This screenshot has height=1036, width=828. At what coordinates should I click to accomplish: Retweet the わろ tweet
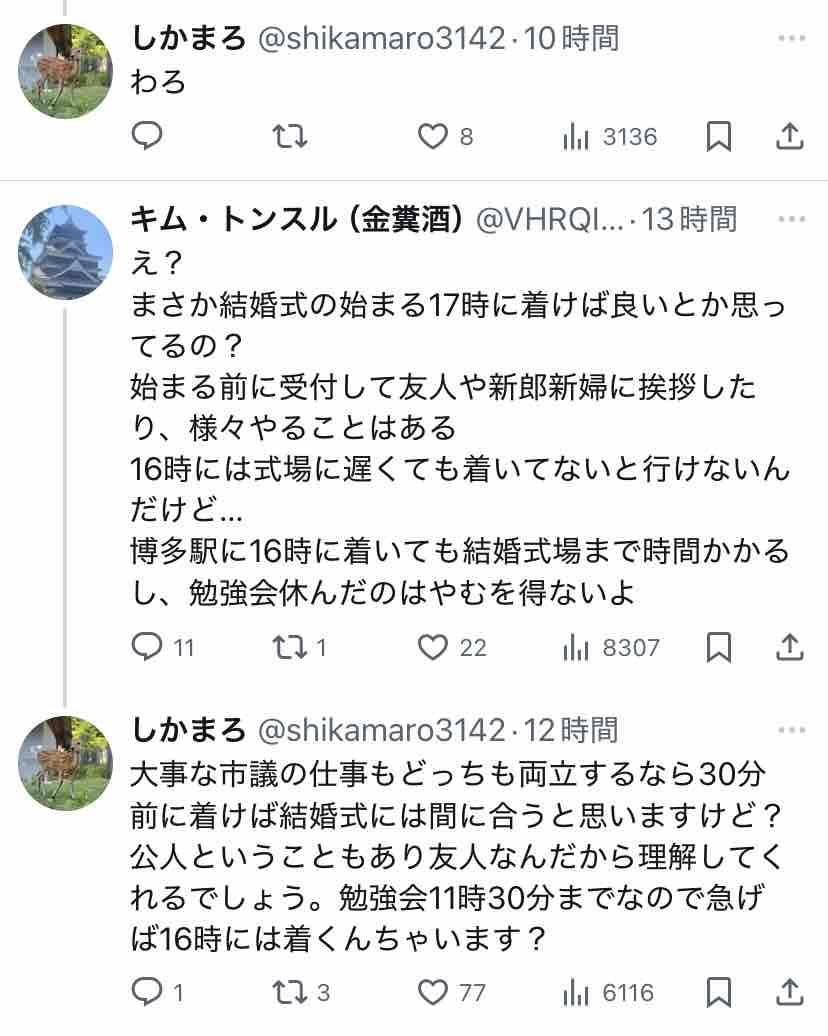coord(290,136)
